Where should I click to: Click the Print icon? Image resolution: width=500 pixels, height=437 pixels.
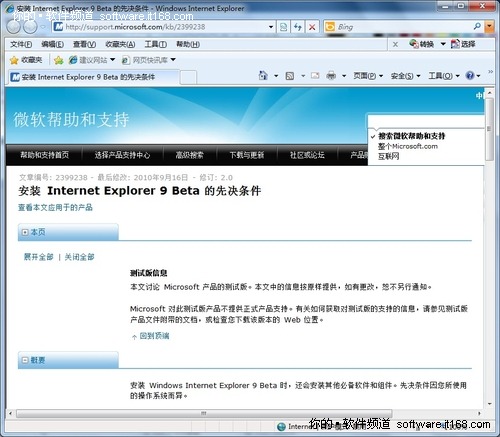coord(331,76)
